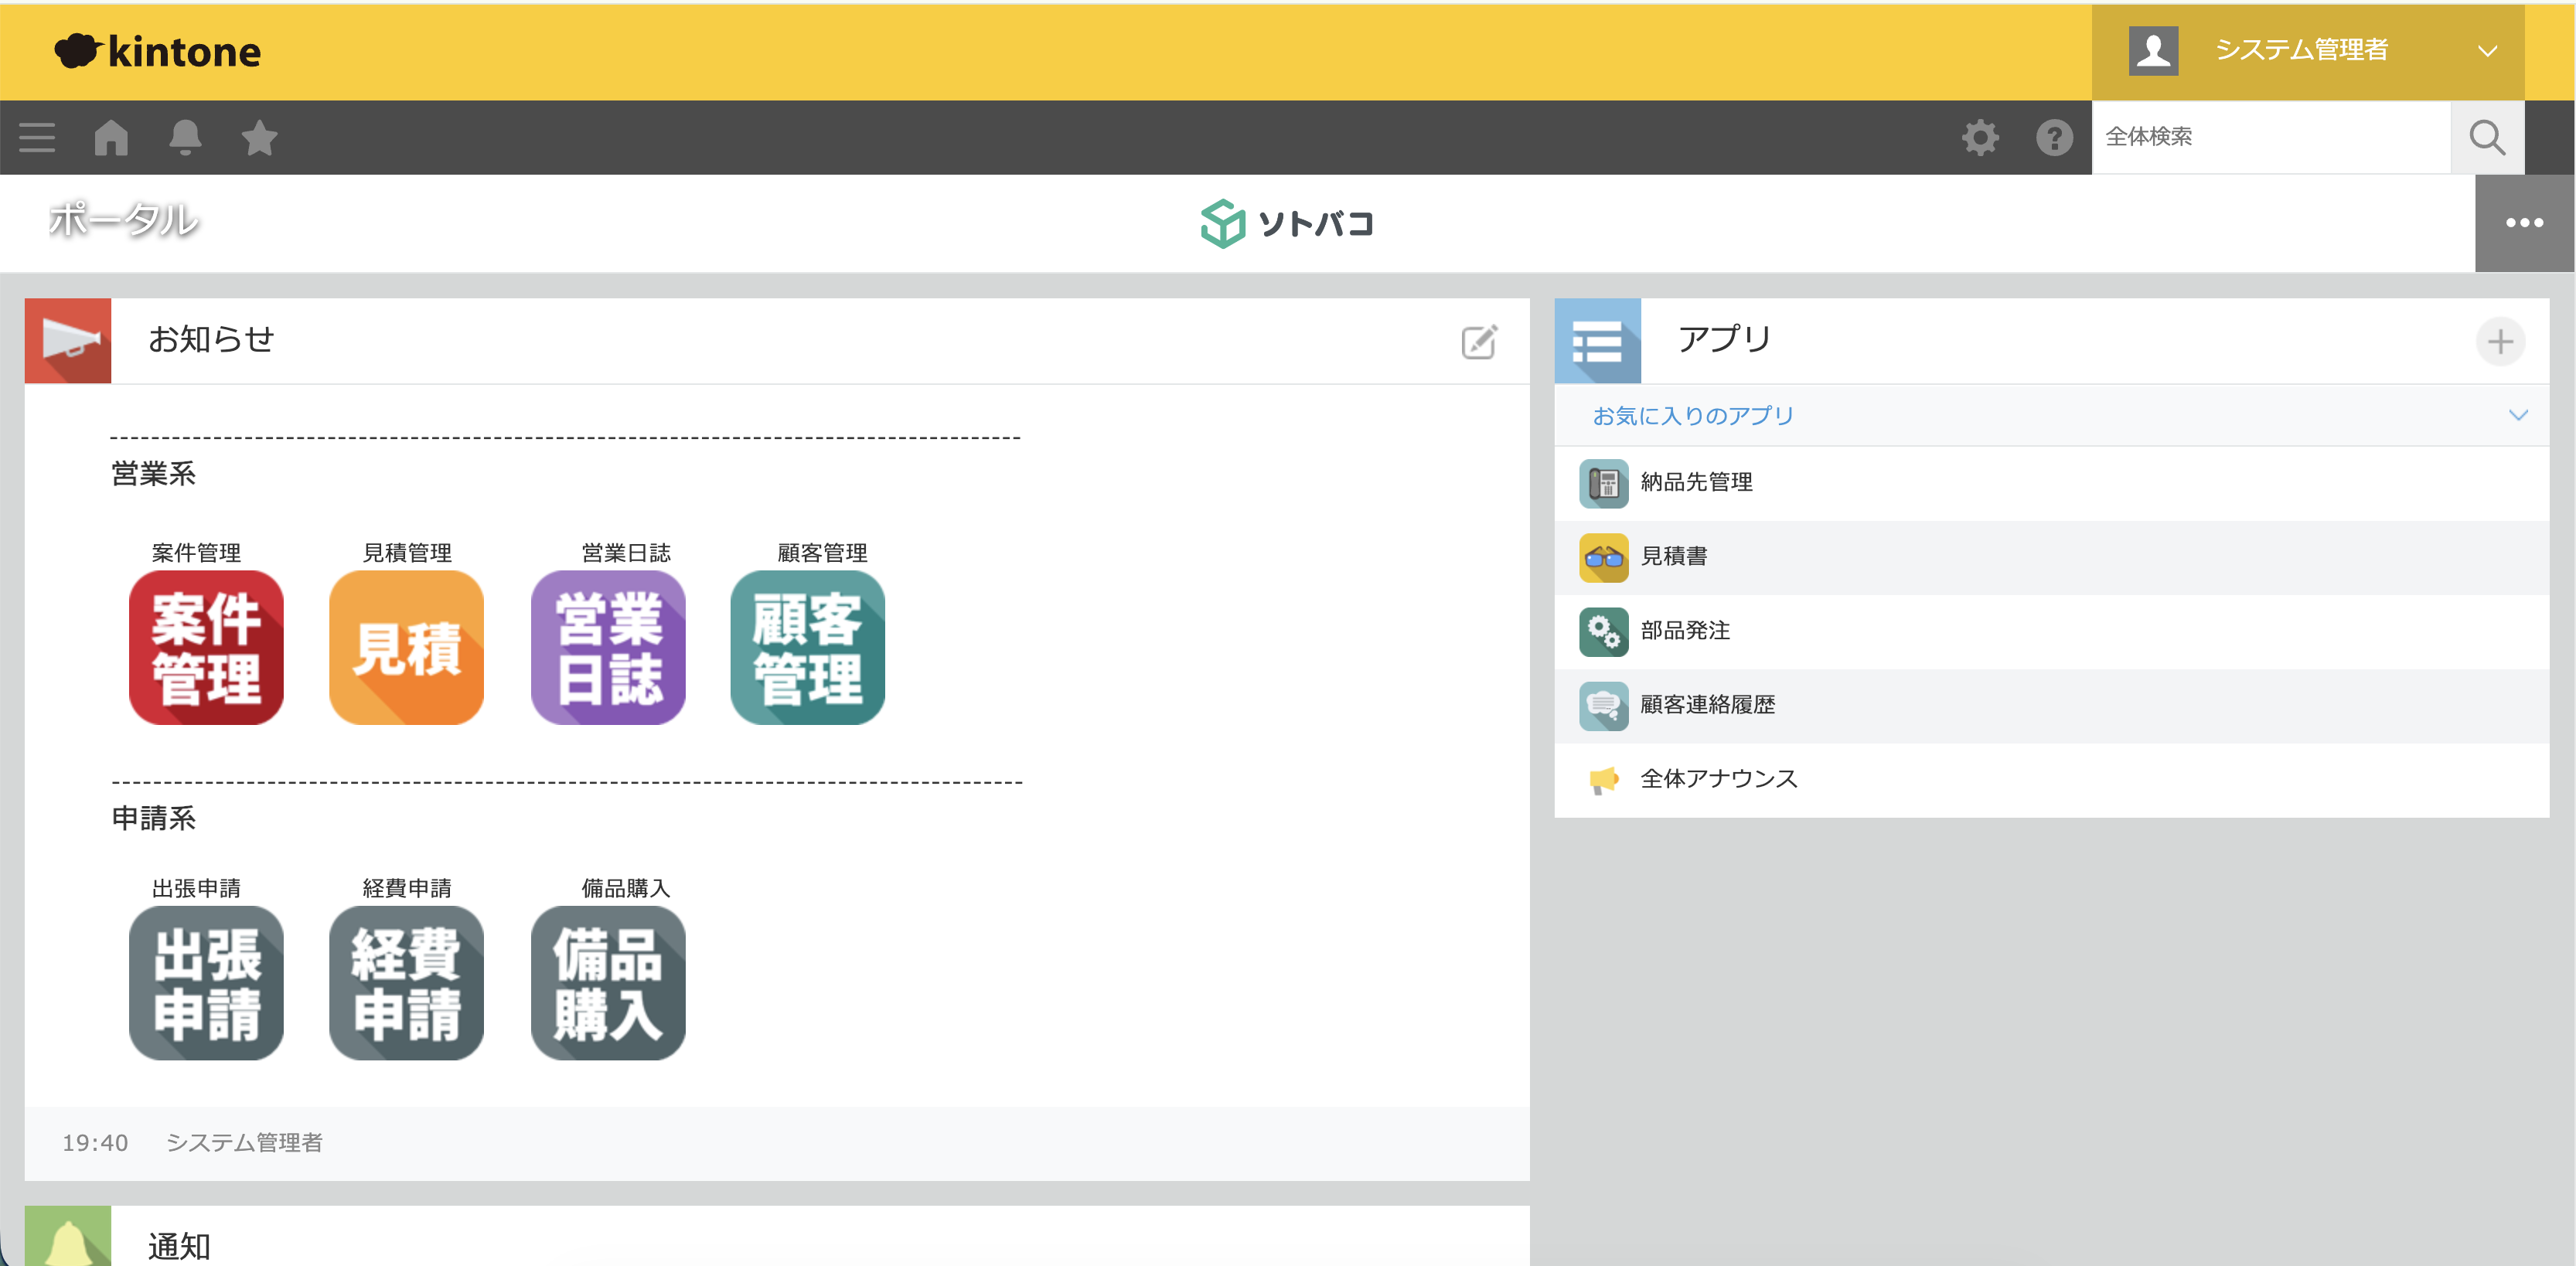
Task: Open the portal options ellipsis menu
Action: tap(2524, 223)
